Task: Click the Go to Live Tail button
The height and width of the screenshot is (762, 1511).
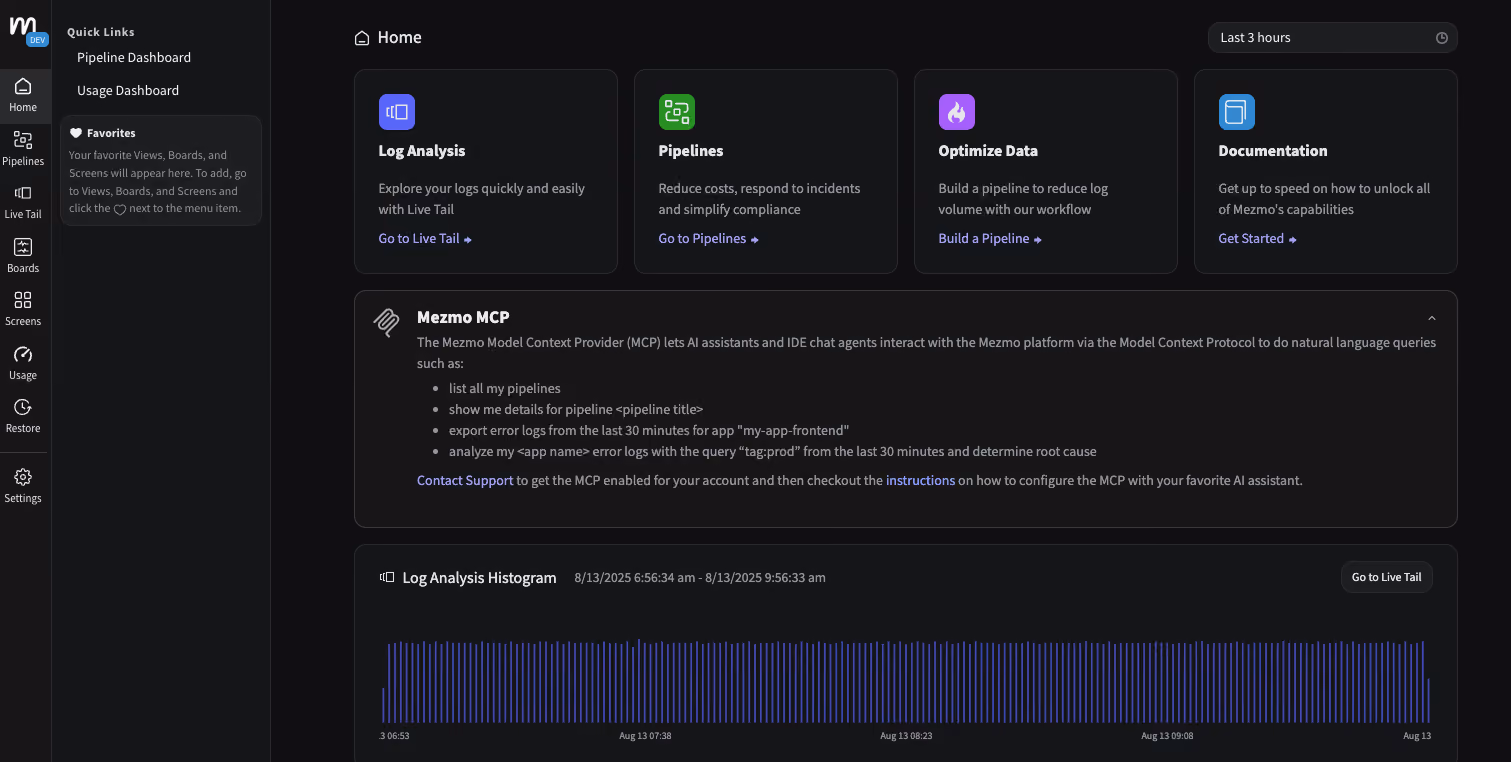Action: [1386, 577]
